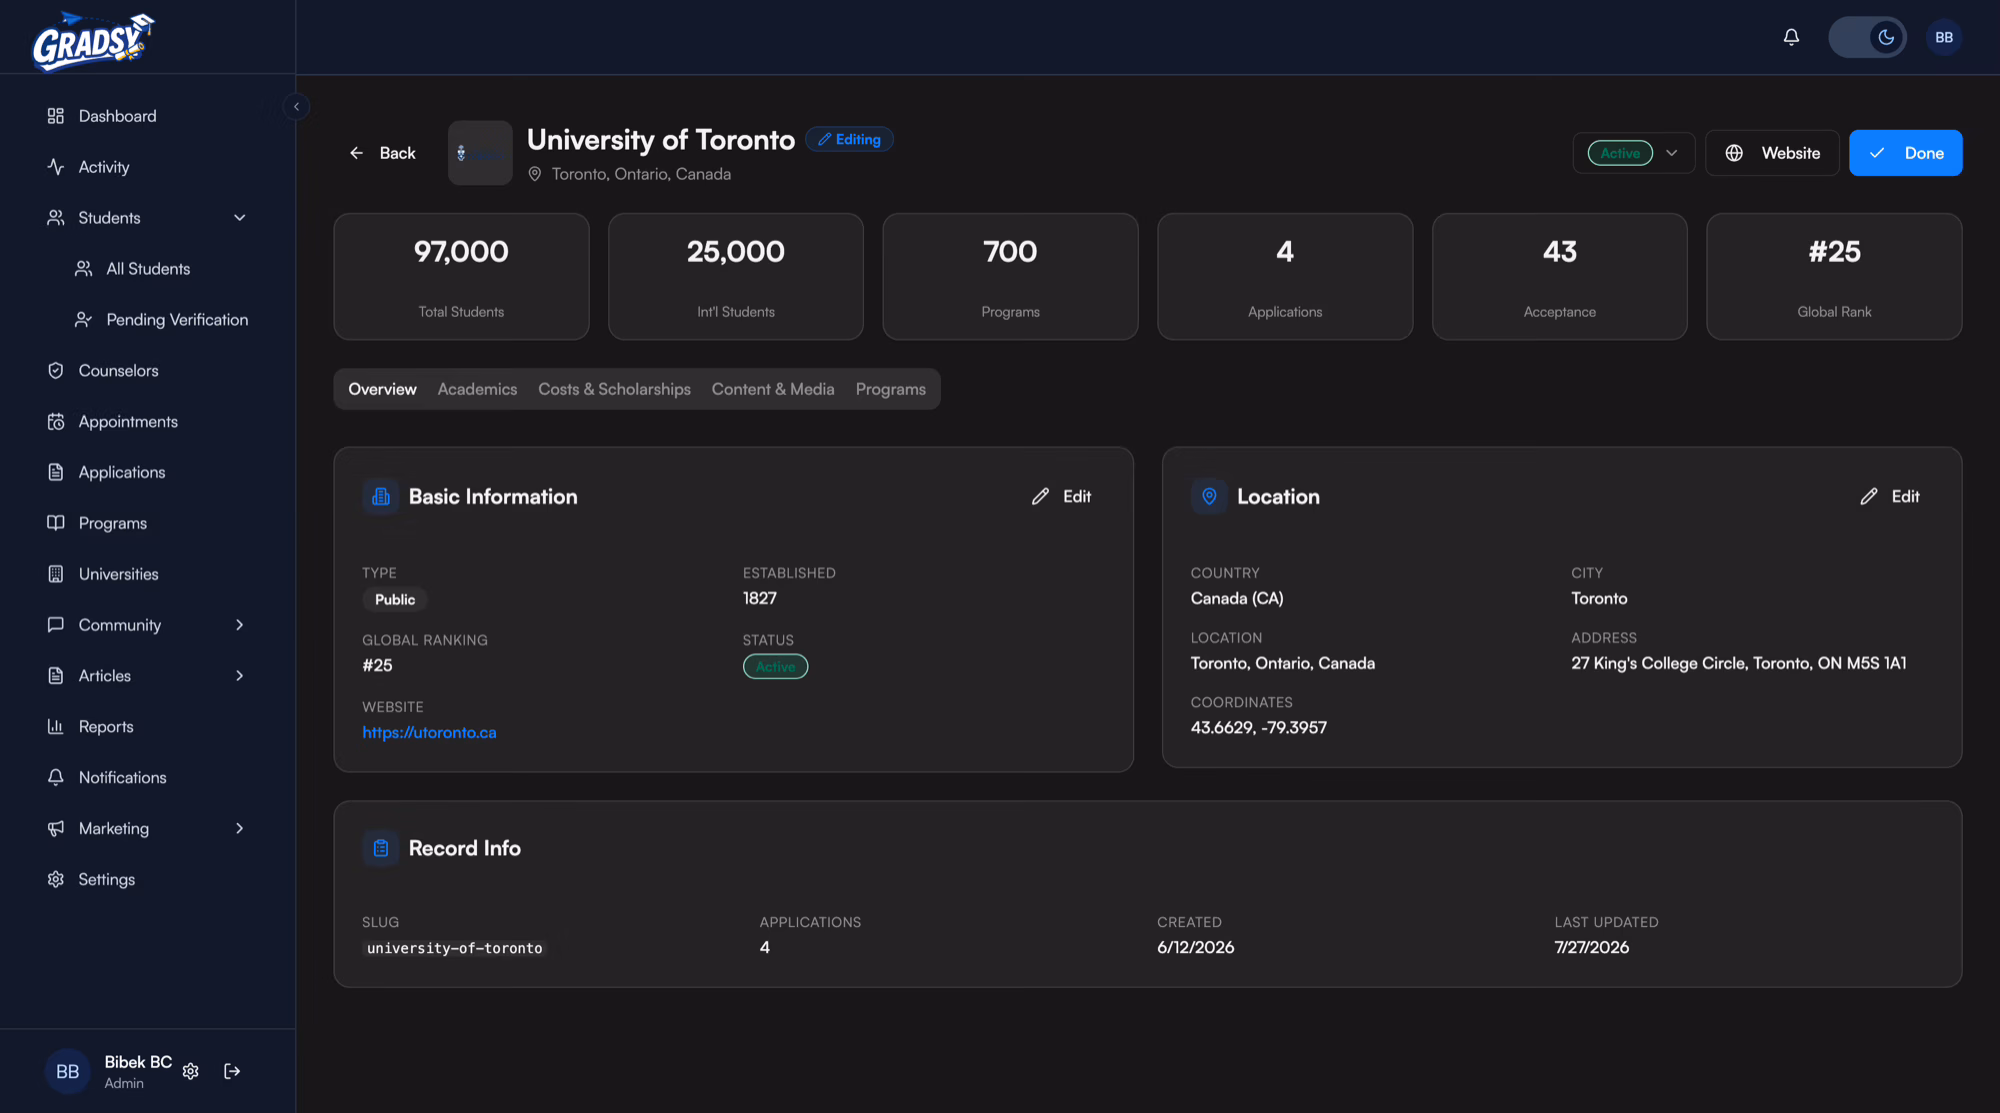The height and width of the screenshot is (1113, 2000).
Task: Collapse the sidebar with the chevron handle
Action: pos(296,106)
